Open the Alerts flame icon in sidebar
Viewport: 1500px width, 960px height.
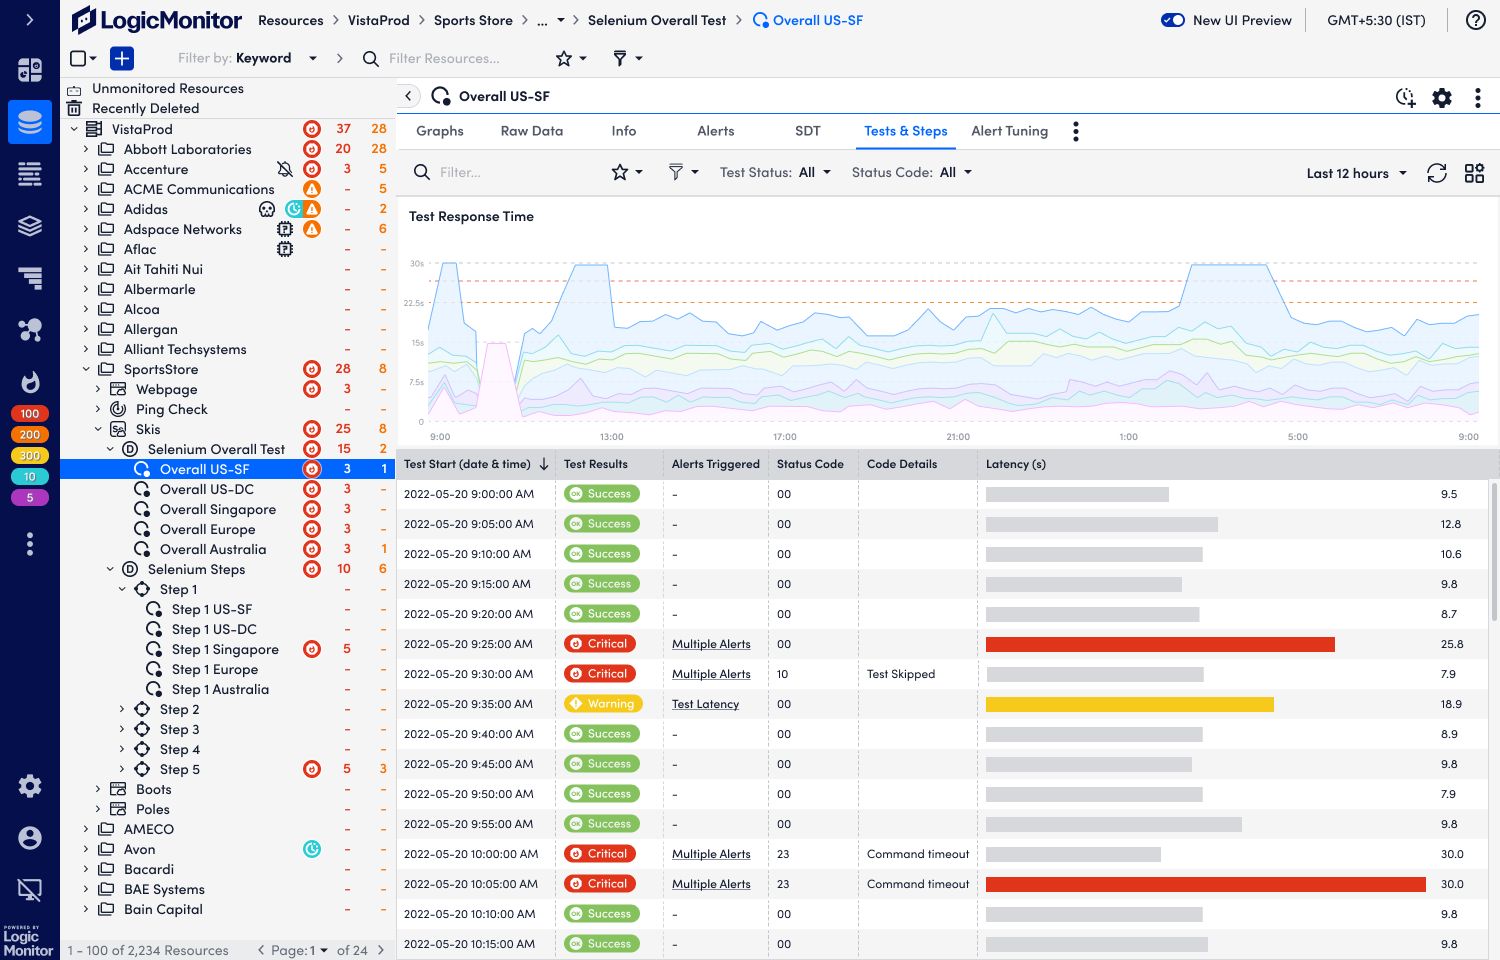pos(30,382)
